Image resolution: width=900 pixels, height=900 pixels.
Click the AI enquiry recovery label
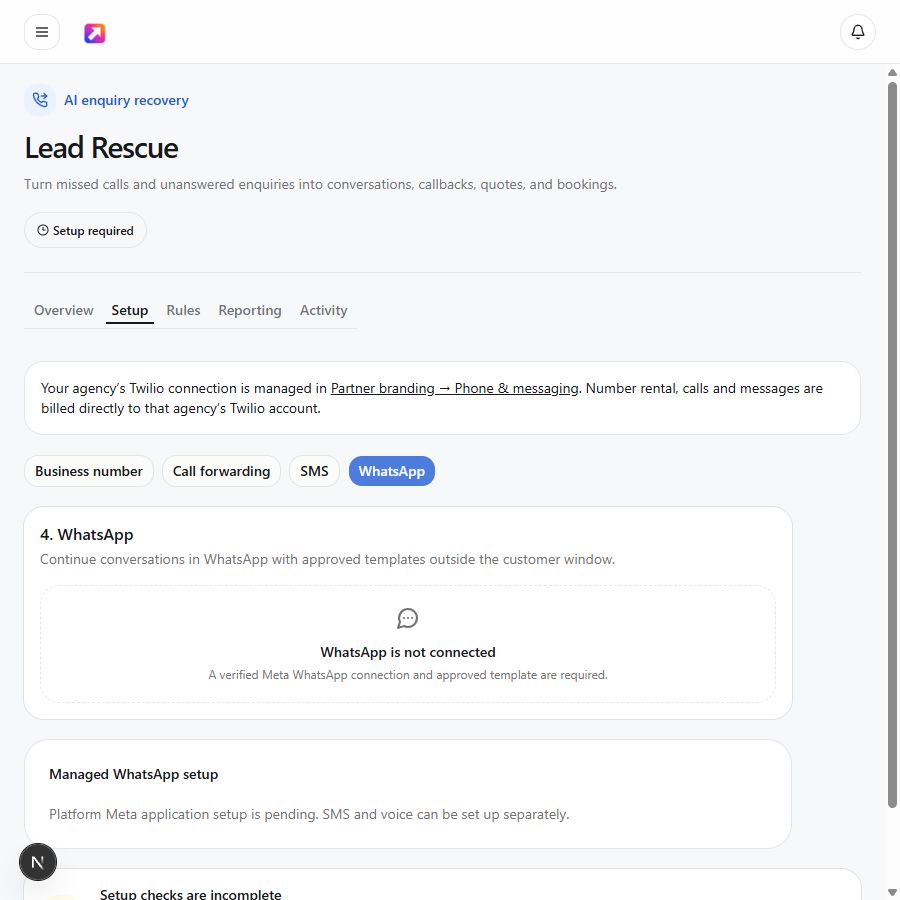(126, 100)
